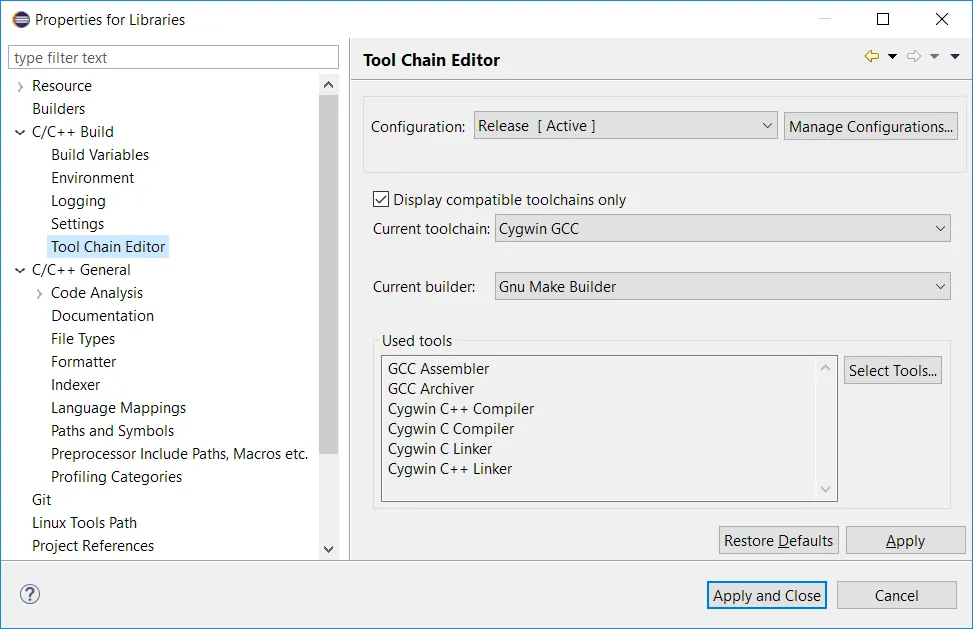Screen dimensions: 973x629
Task: Open the Configuration dropdown
Action: coord(625,126)
